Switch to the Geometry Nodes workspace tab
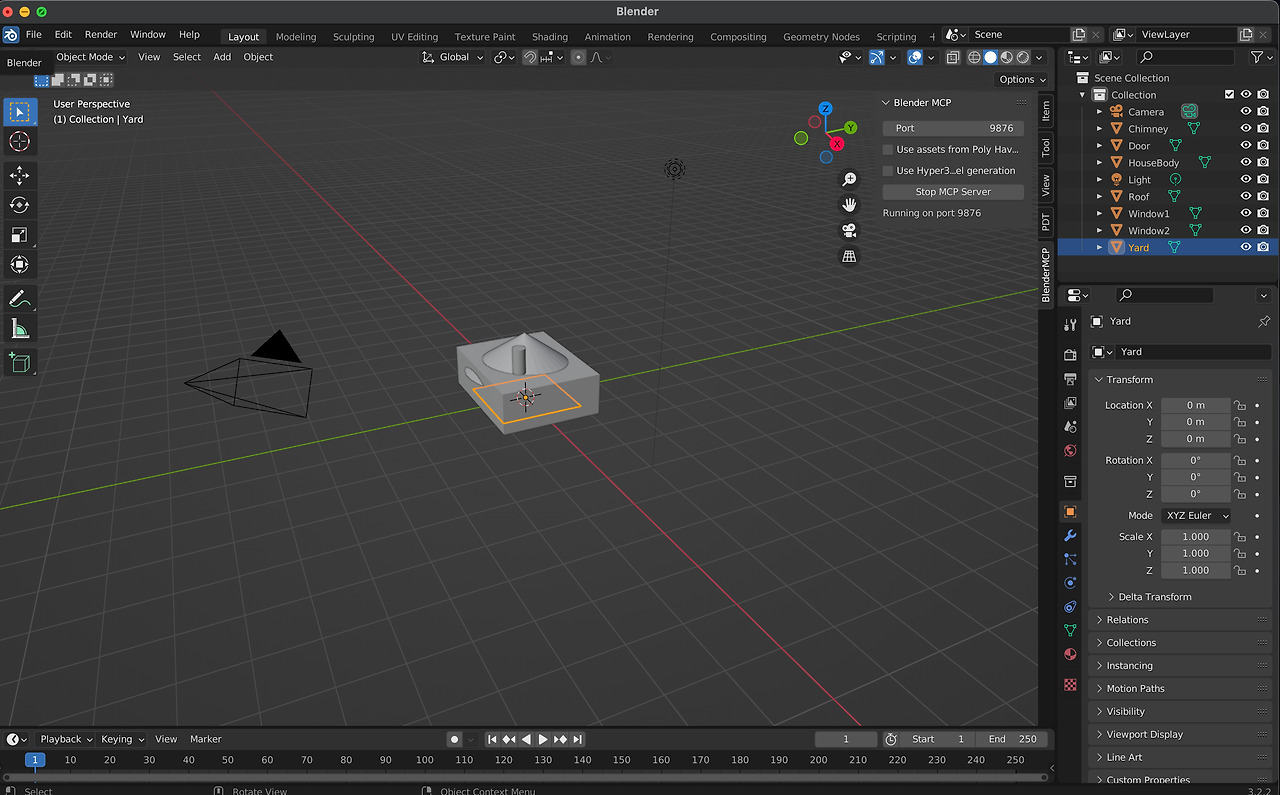 821,37
